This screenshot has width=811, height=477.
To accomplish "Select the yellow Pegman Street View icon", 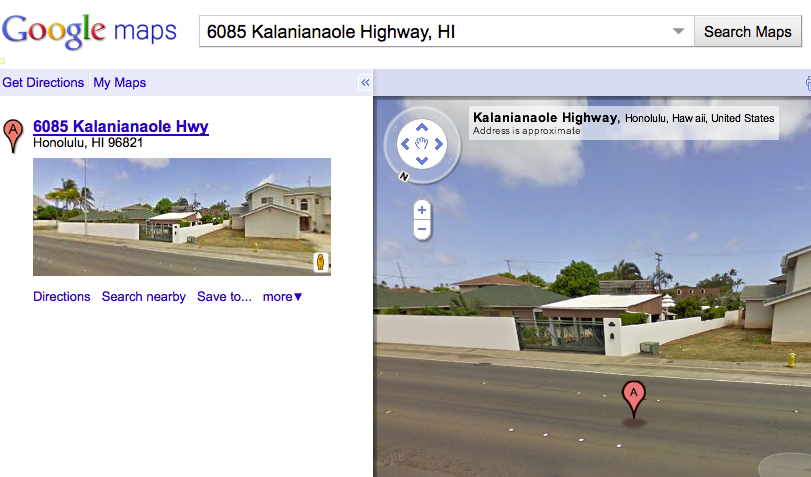I will 321,262.
